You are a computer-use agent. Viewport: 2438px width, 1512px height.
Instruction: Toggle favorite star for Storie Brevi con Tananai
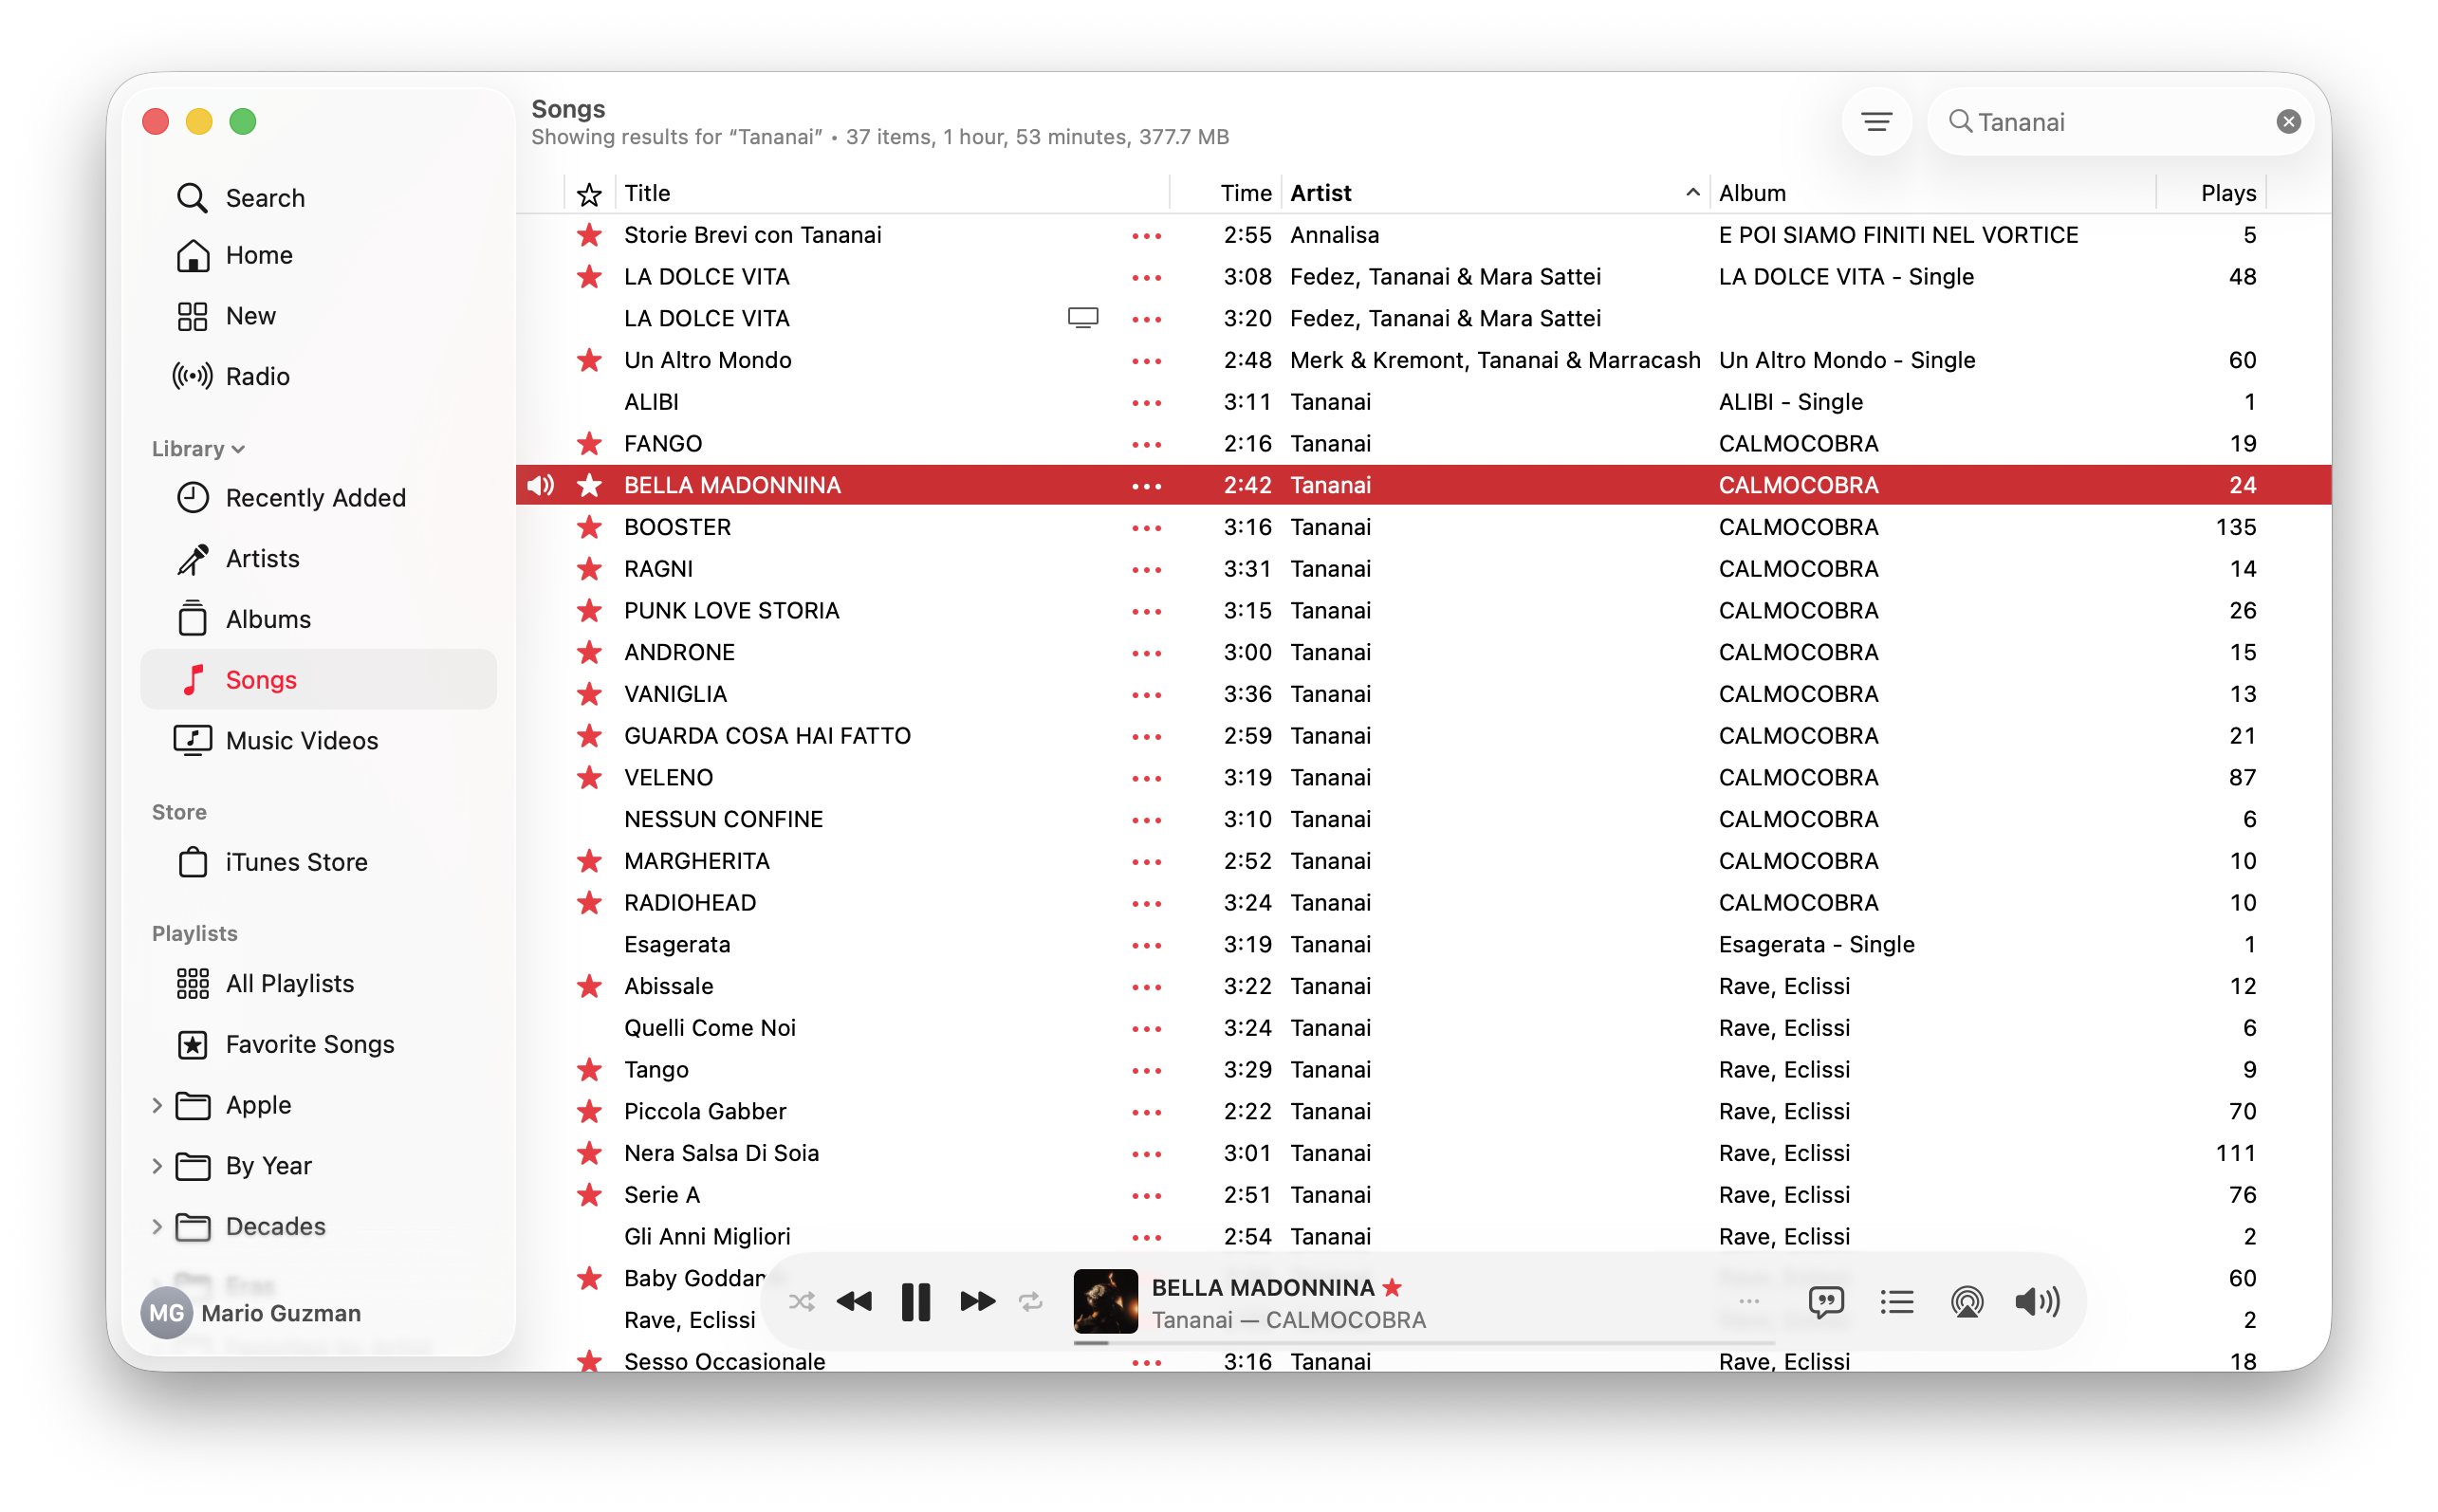[589, 235]
